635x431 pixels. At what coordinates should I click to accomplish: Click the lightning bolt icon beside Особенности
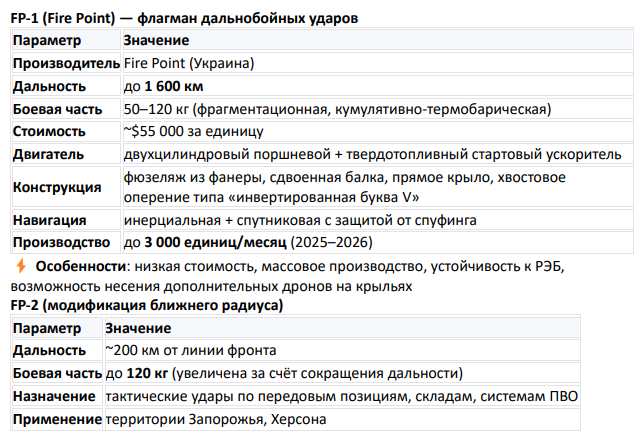click(21, 266)
